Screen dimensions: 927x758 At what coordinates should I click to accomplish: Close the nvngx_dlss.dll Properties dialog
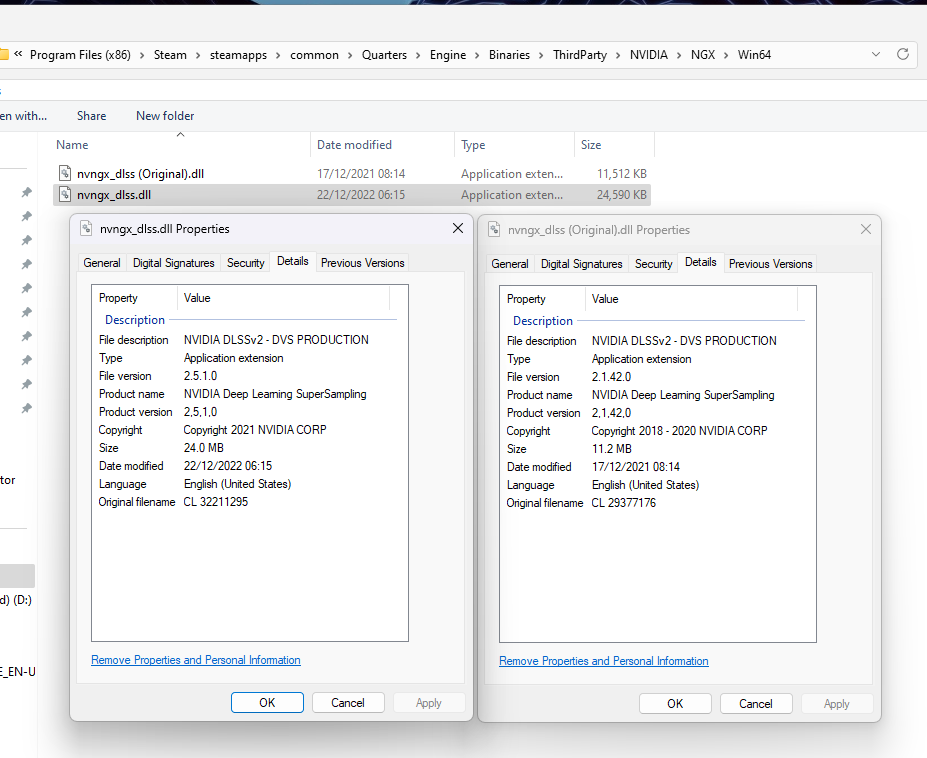point(458,228)
